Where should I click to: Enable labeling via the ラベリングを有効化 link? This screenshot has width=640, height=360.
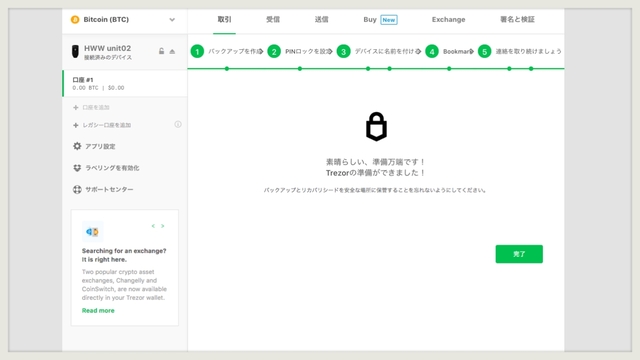(112, 168)
